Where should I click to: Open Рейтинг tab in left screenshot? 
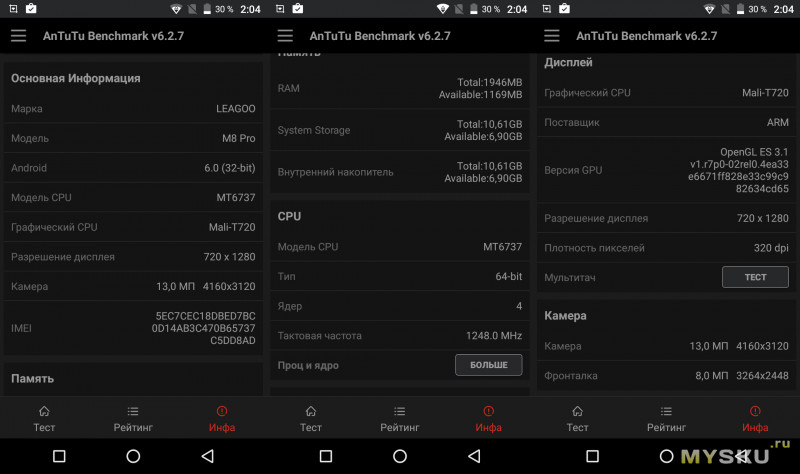(x=133, y=419)
